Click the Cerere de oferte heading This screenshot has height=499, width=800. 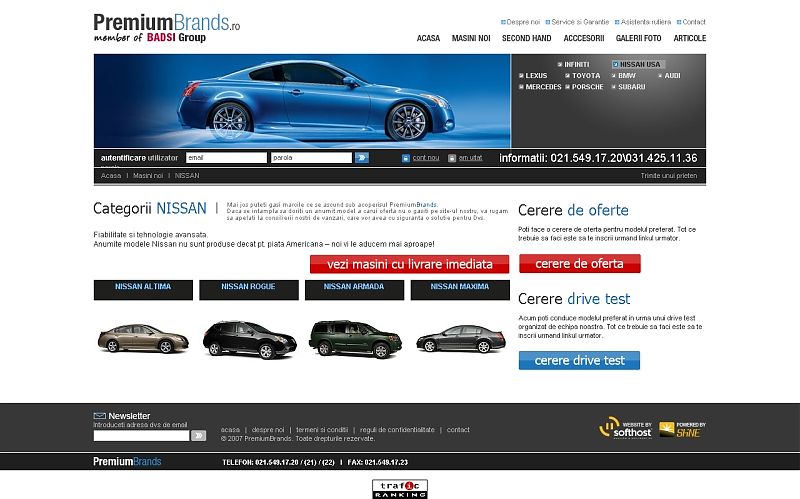tap(573, 210)
